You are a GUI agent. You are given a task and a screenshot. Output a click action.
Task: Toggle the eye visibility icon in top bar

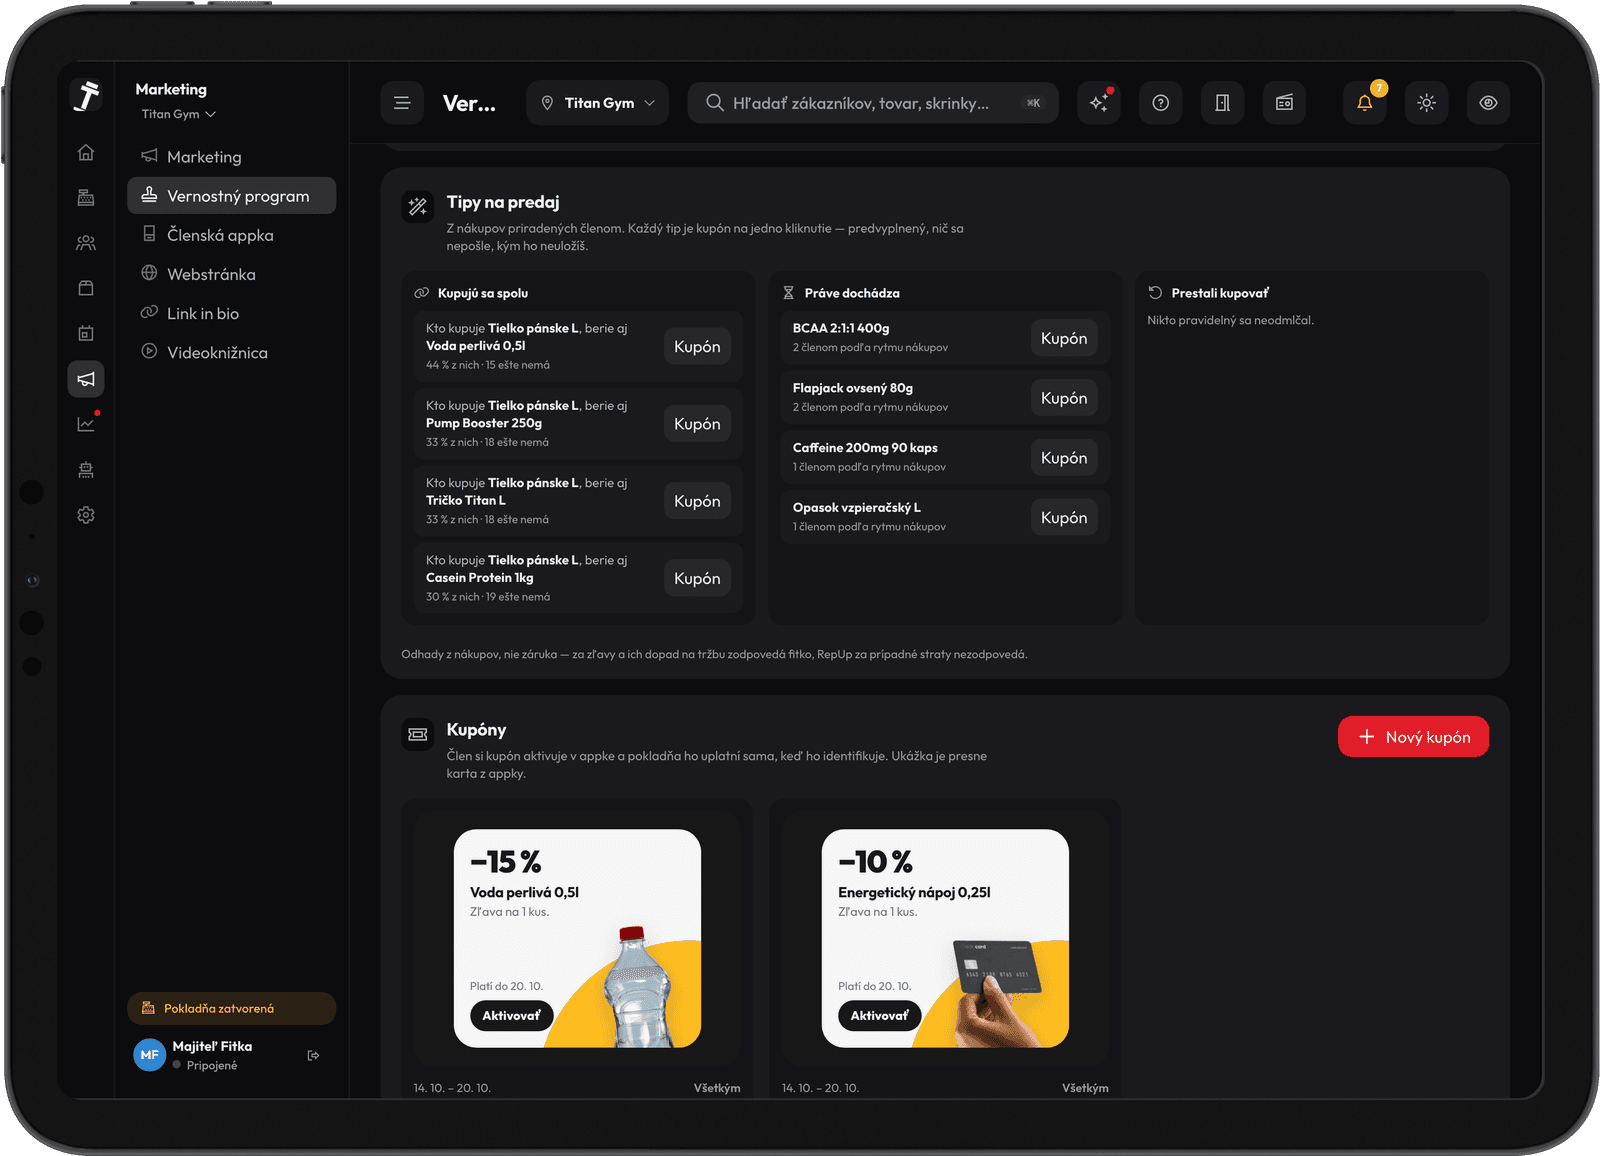point(1488,103)
